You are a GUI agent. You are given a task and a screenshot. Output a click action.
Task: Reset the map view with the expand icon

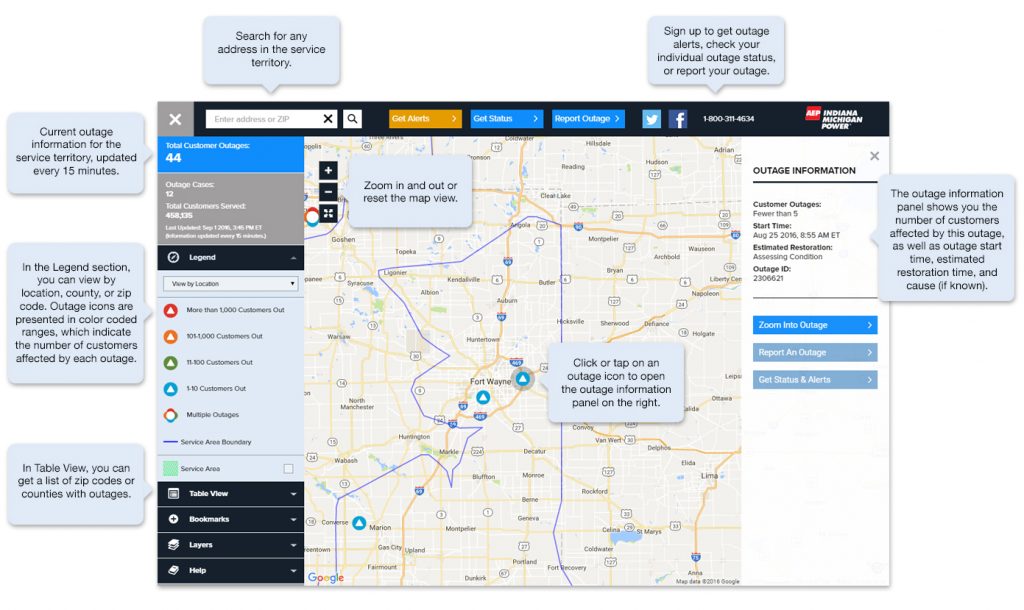328,214
